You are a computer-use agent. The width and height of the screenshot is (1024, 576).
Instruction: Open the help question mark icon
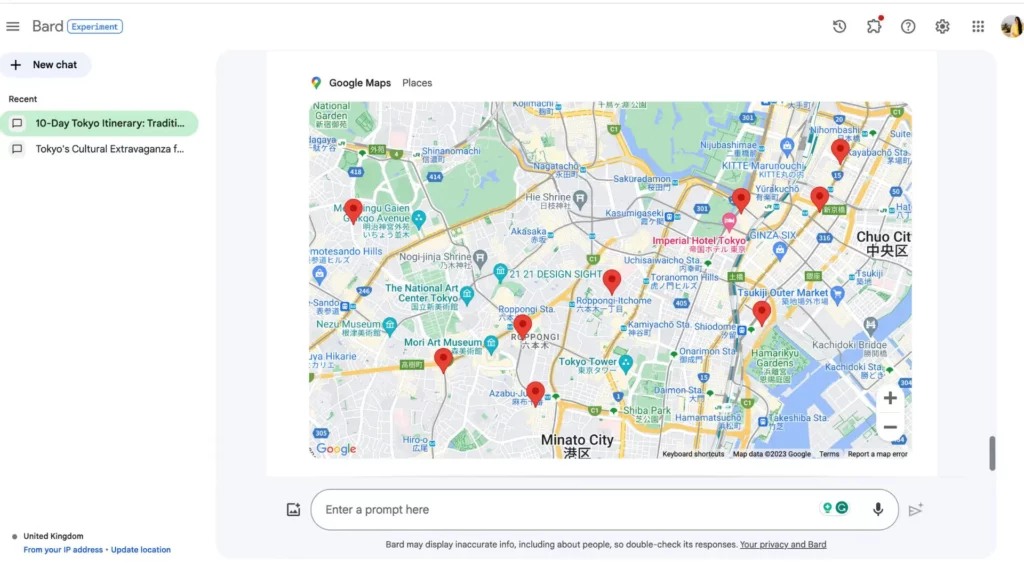coord(908,27)
